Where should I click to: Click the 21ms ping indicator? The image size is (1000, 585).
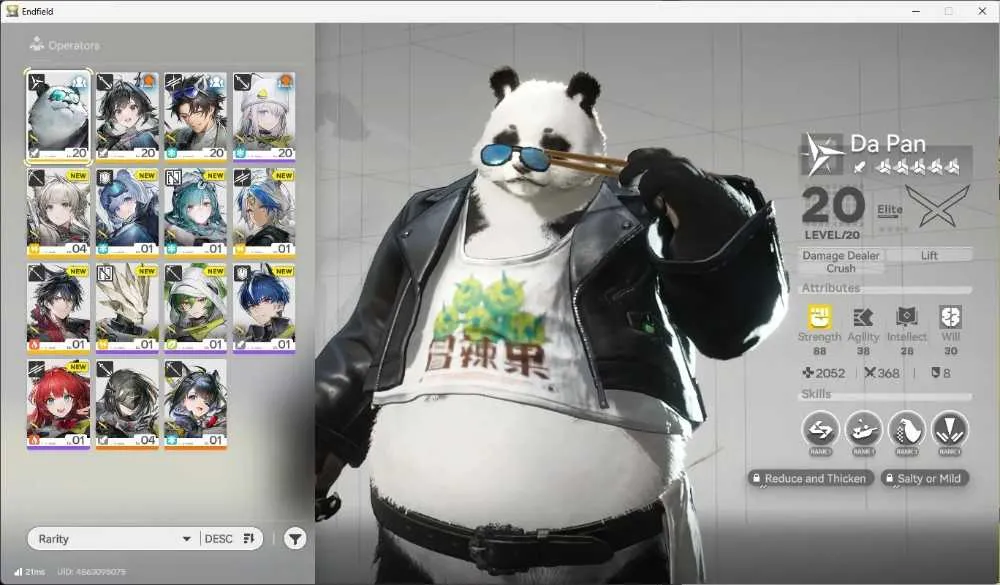click(x=30, y=572)
